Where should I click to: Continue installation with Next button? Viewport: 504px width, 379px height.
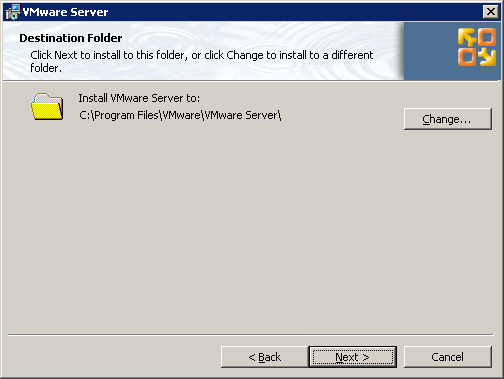tap(353, 357)
